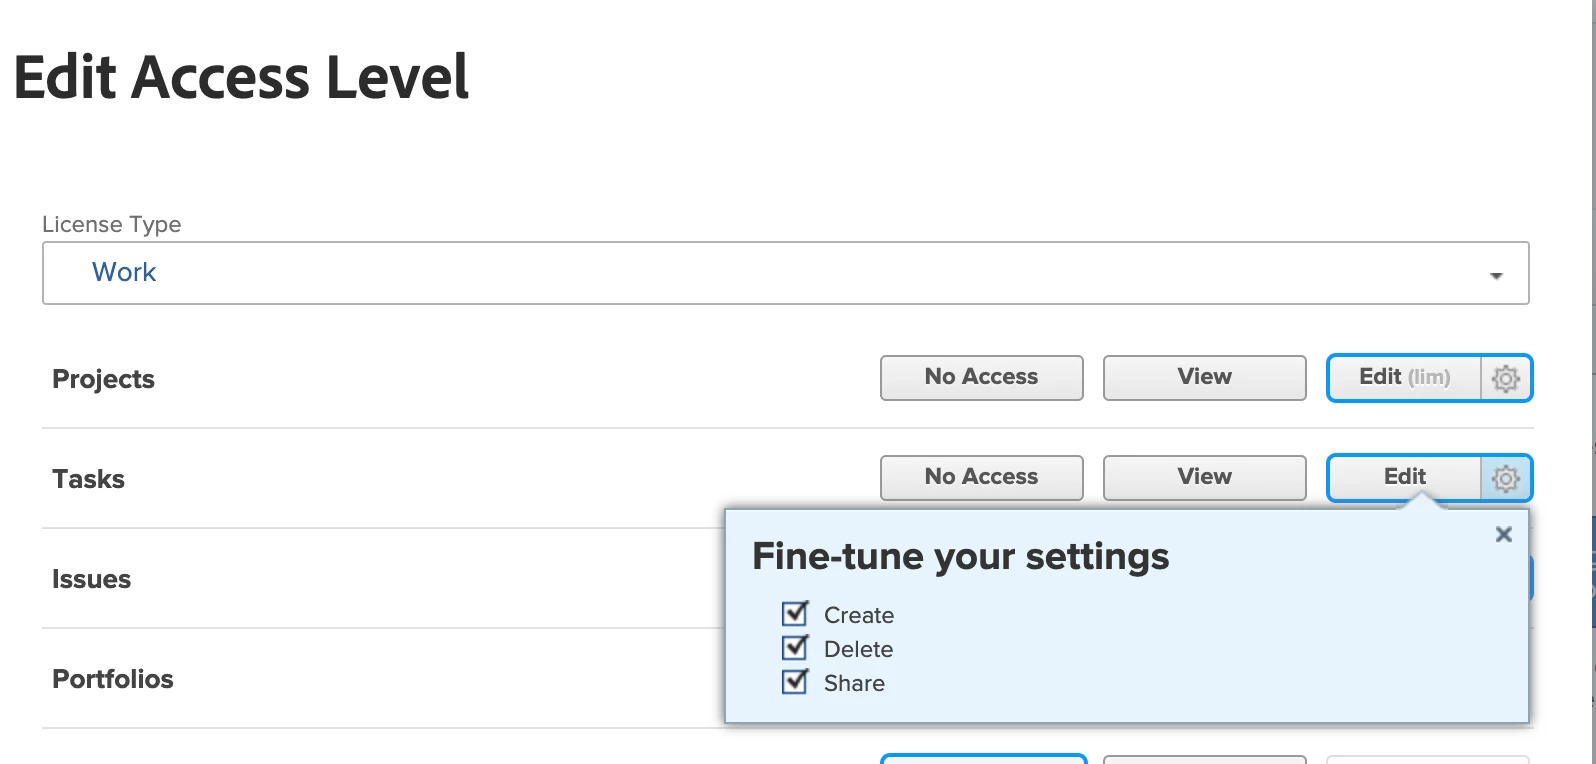Click the Tasks row label
1596x764 pixels.
tap(89, 479)
